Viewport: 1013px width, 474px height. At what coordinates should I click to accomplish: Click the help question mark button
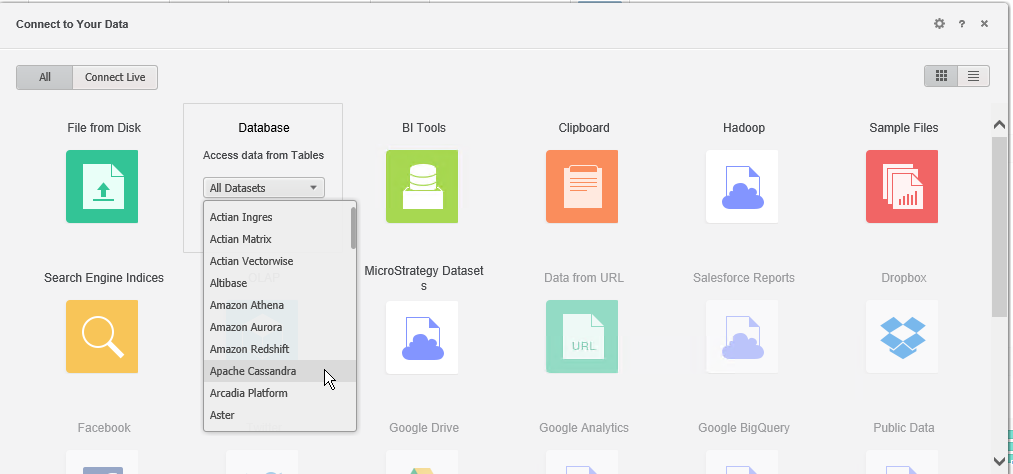[962, 24]
